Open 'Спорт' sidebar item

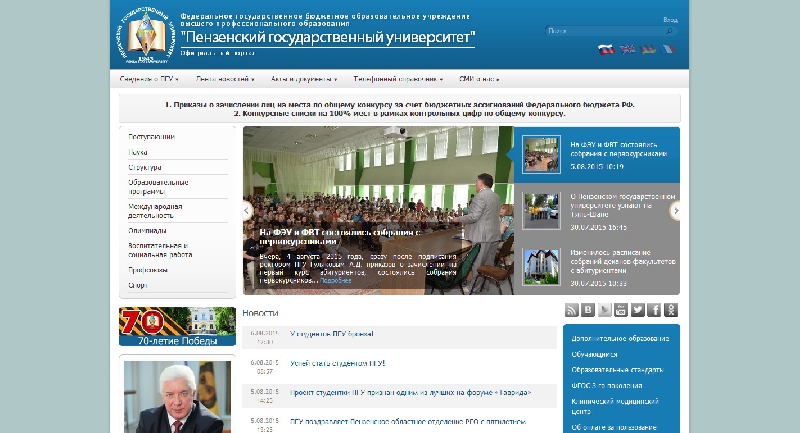(x=137, y=285)
